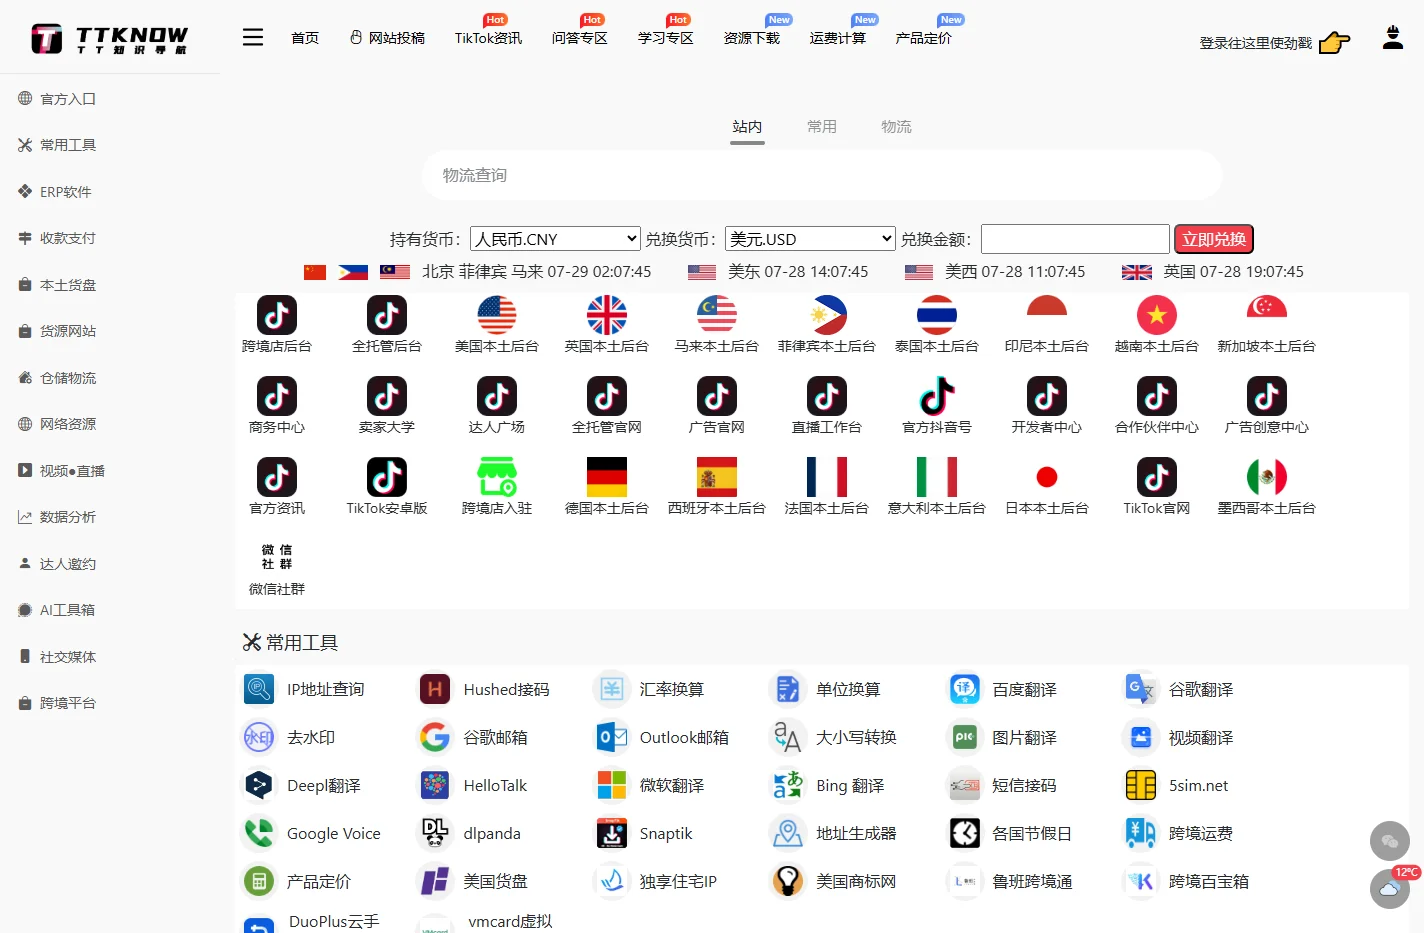Click the 西班牙本土后台 Spain flag icon
The height and width of the screenshot is (933, 1424).
(x=717, y=477)
